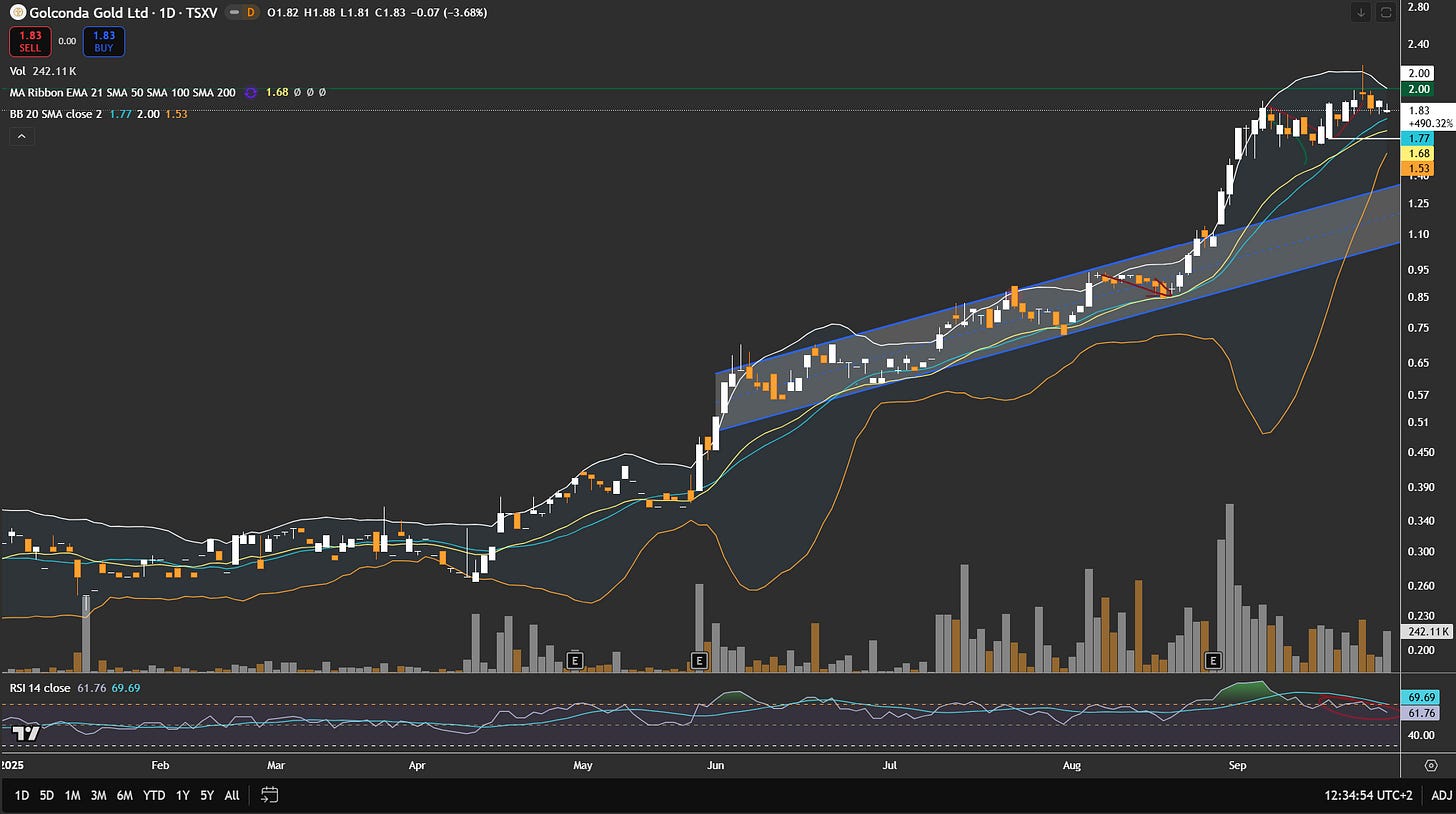The image size is (1456, 814).
Task: Click the Sep label on time axis
Action: [x=1238, y=766]
